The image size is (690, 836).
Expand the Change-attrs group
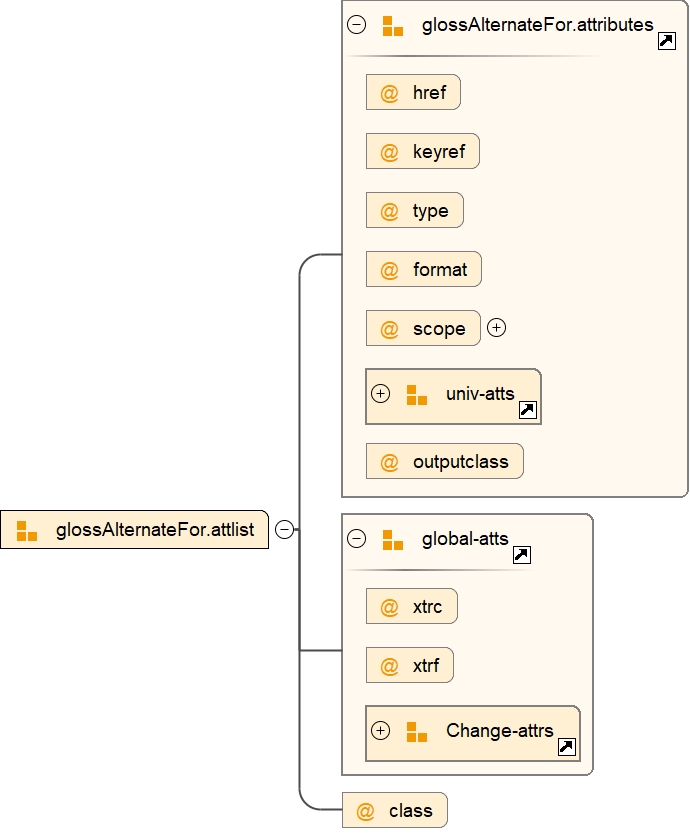380,731
